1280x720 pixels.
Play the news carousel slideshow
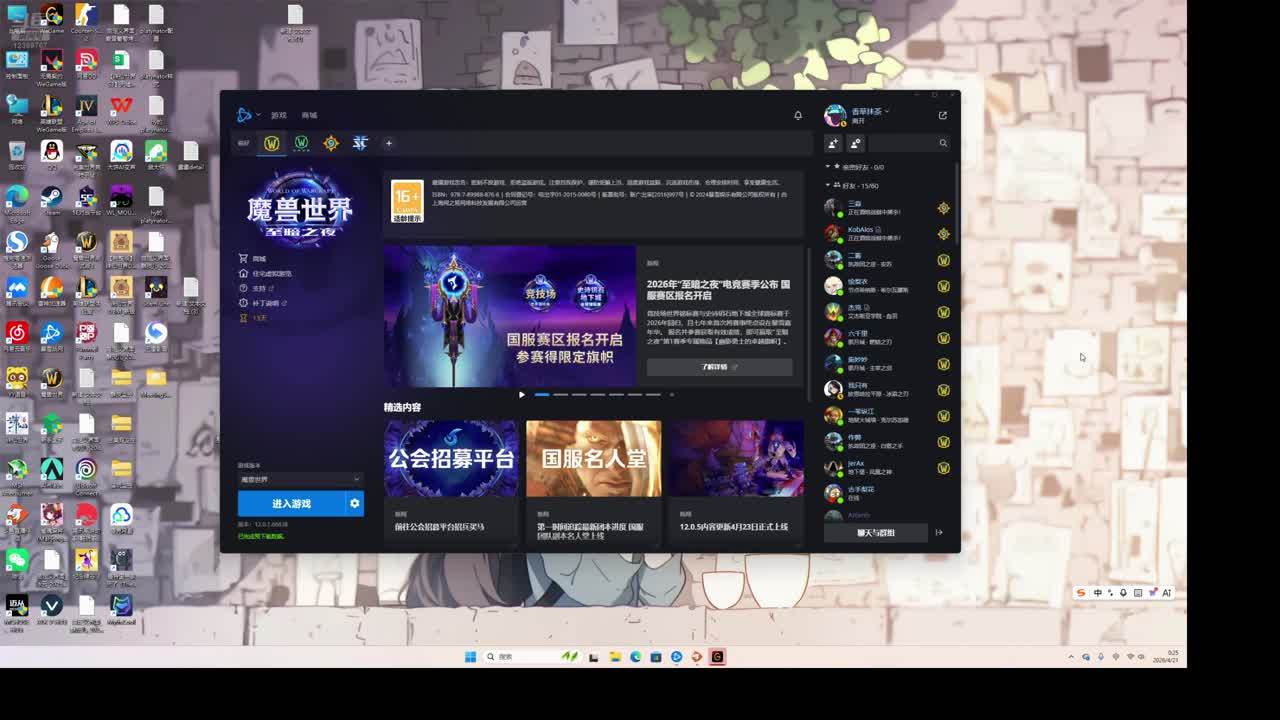click(x=521, y=395)
